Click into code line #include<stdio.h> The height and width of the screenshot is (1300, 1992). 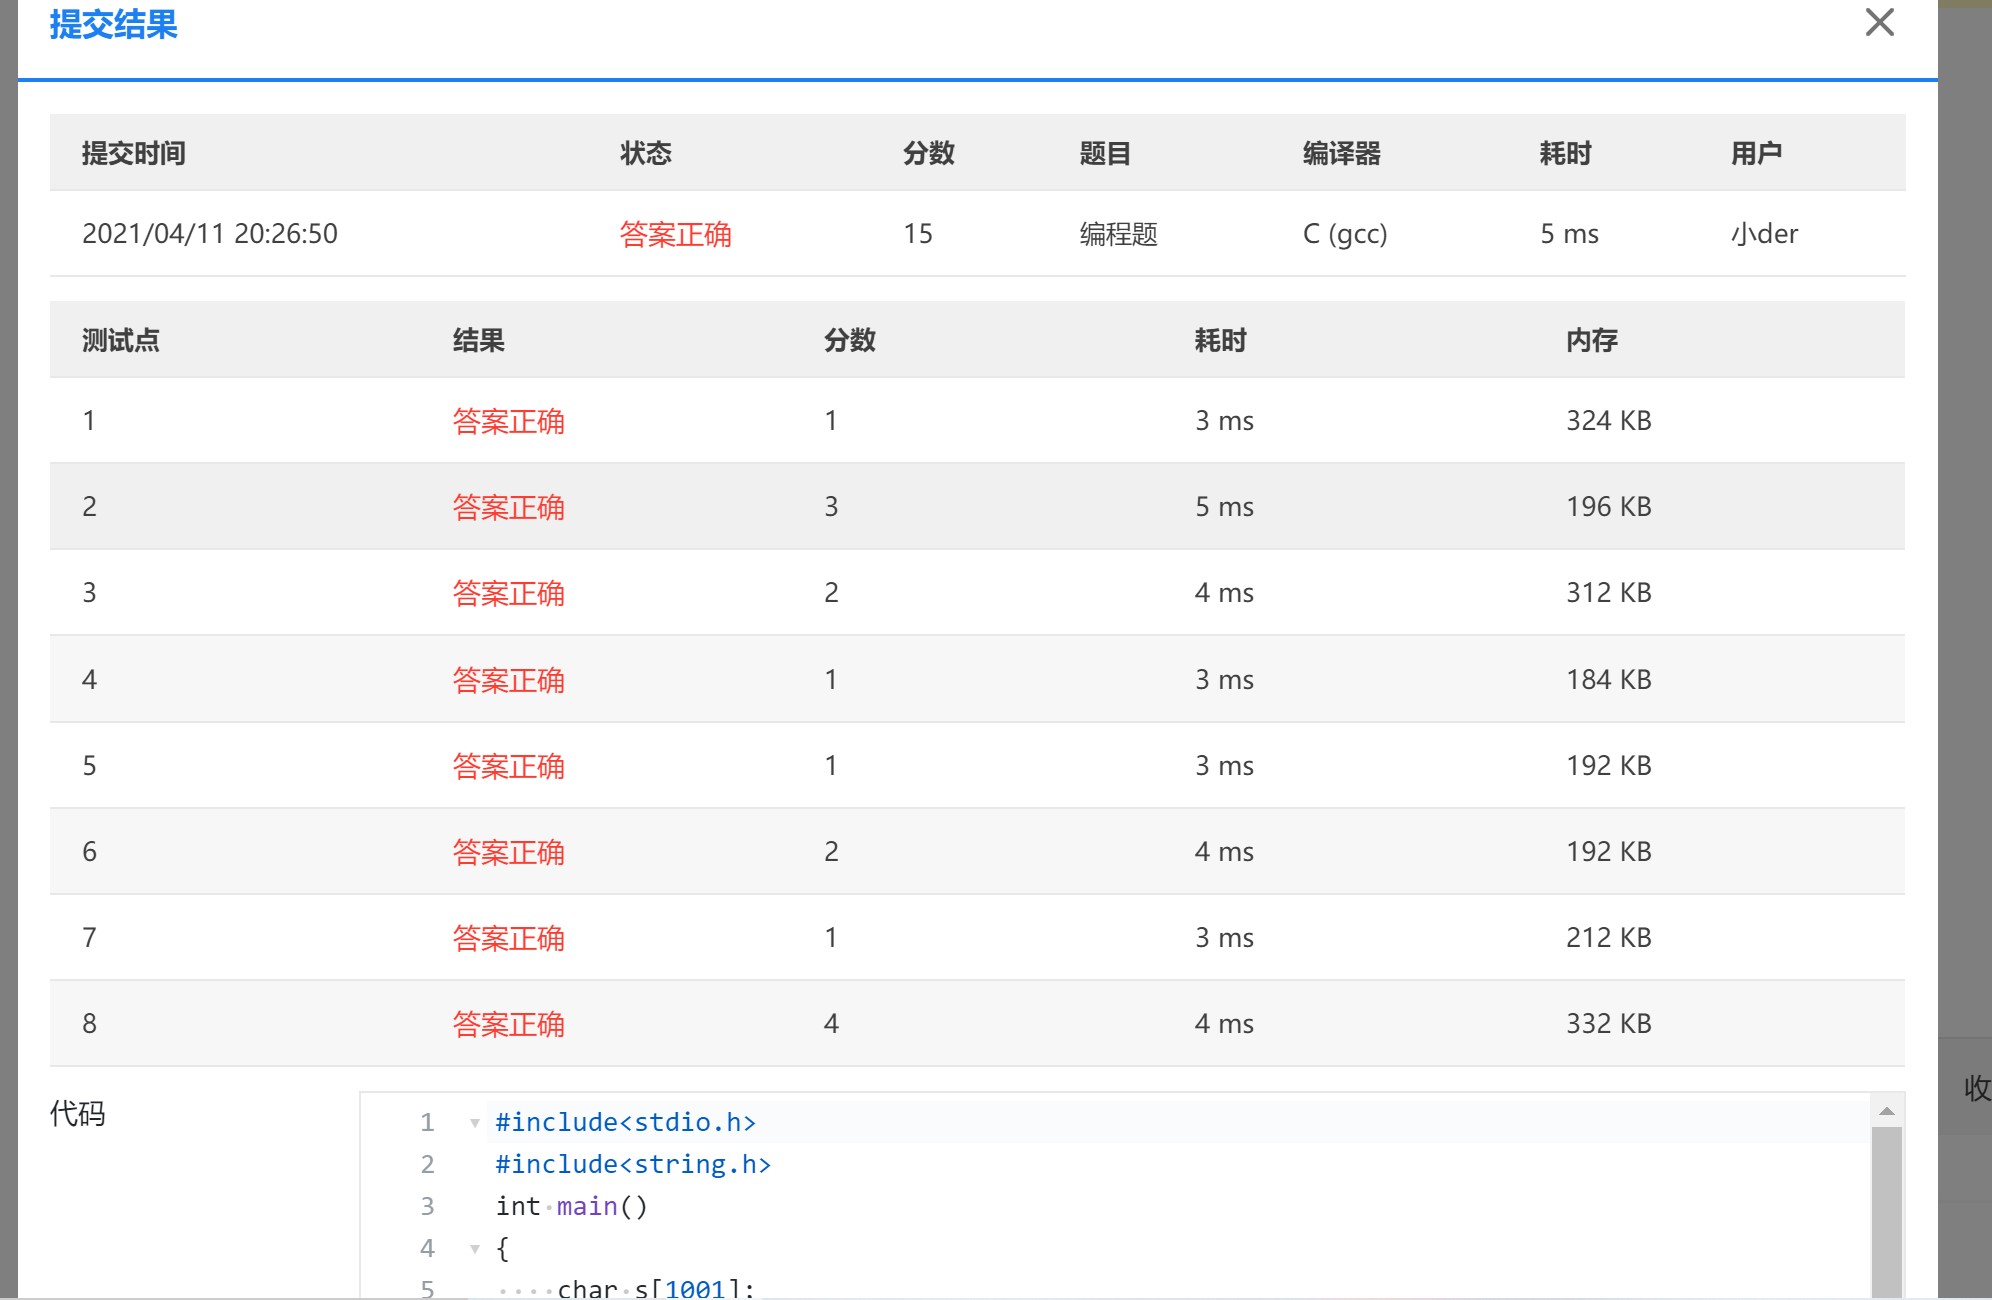(x=625, y=1123)
